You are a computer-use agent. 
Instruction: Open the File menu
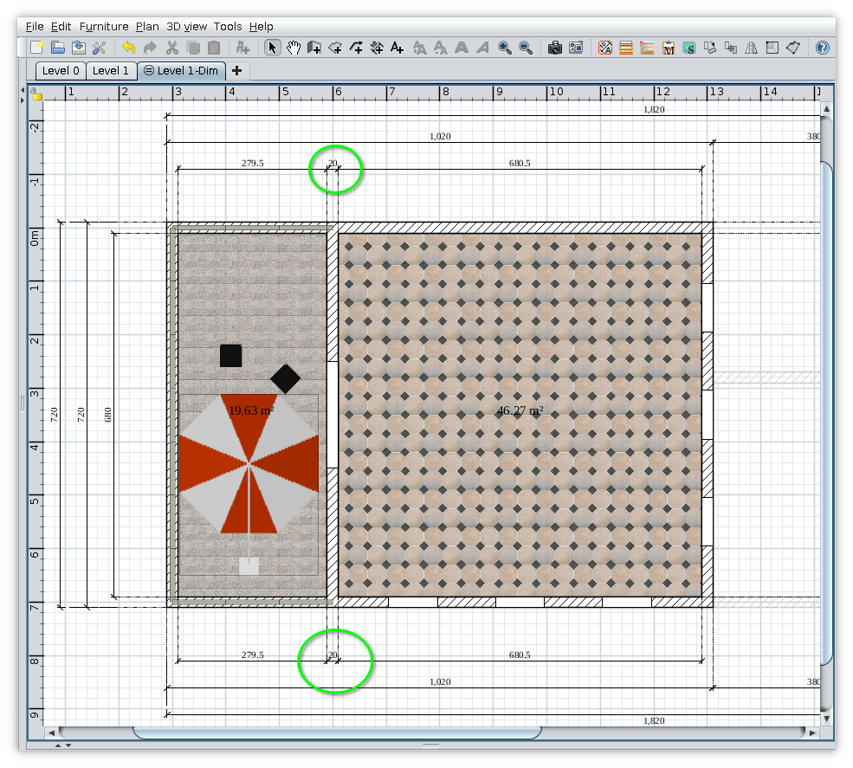[34, 26]
